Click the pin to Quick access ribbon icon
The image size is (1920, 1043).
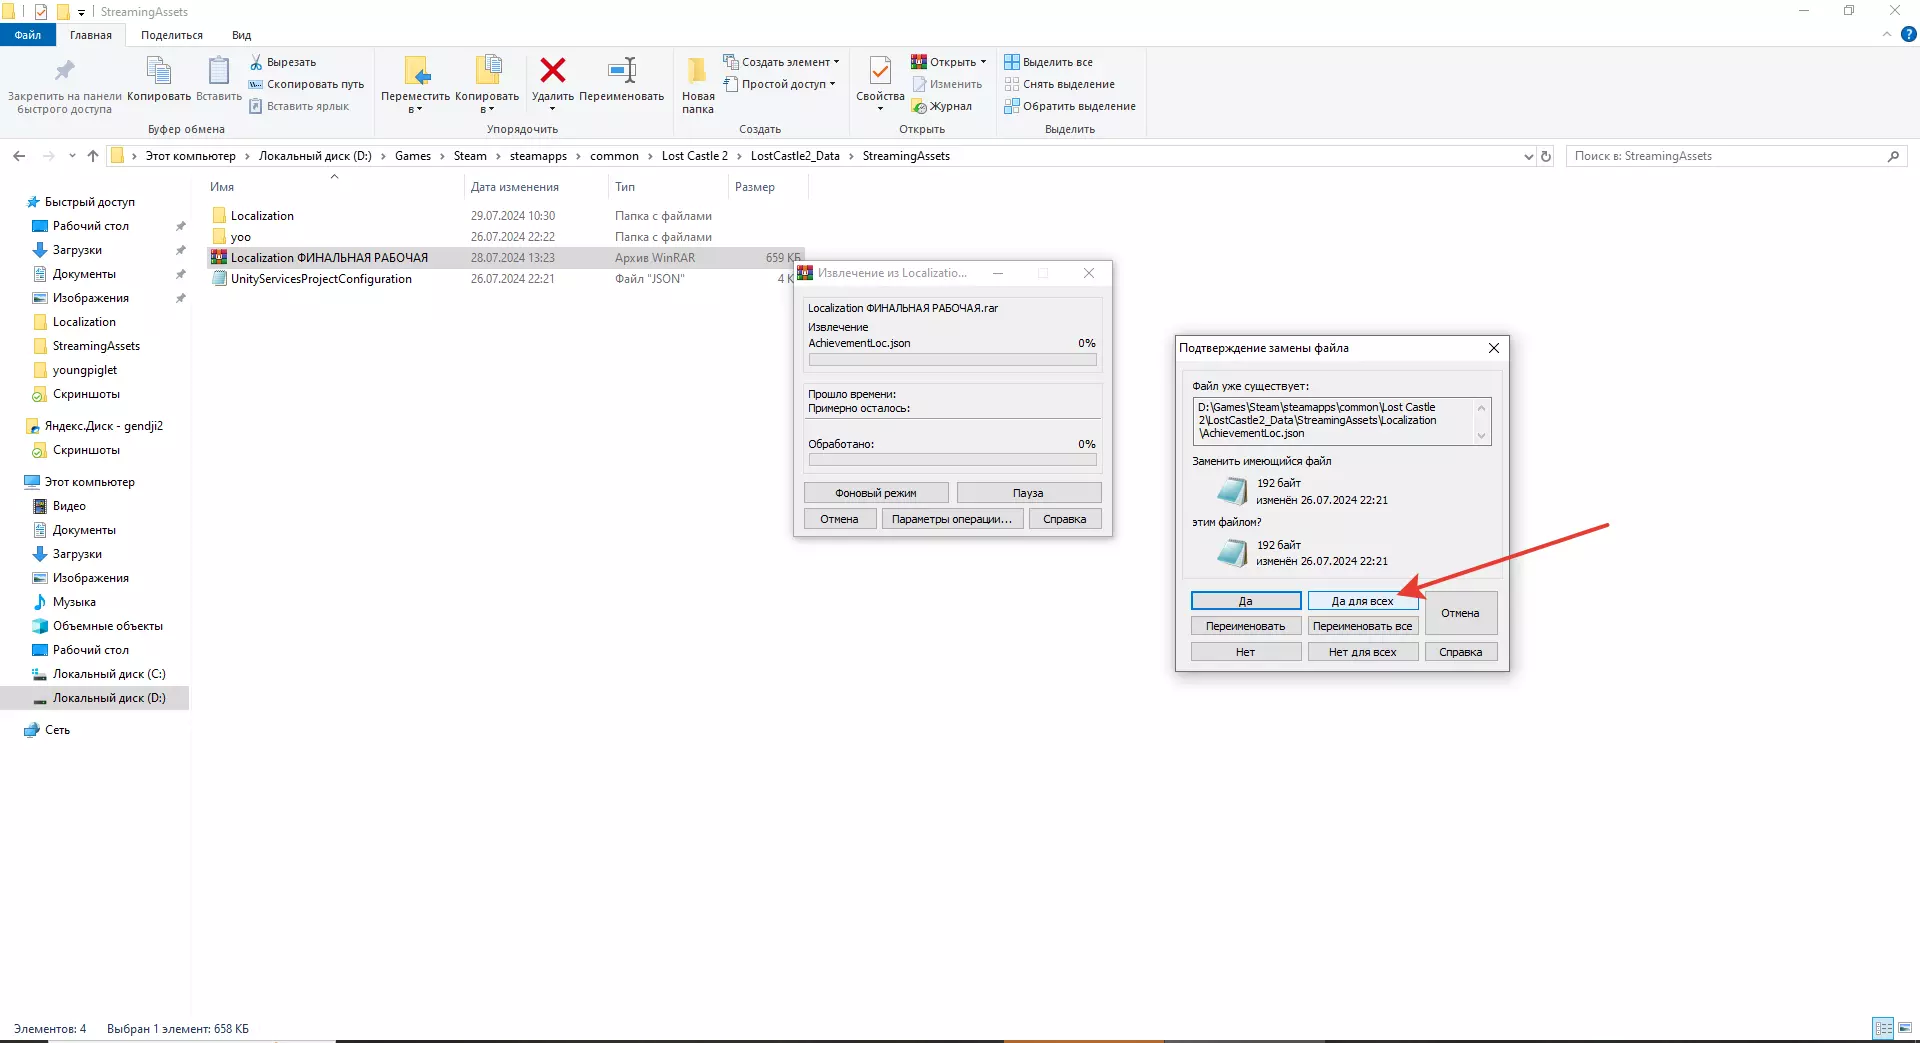tap(65, 70)
